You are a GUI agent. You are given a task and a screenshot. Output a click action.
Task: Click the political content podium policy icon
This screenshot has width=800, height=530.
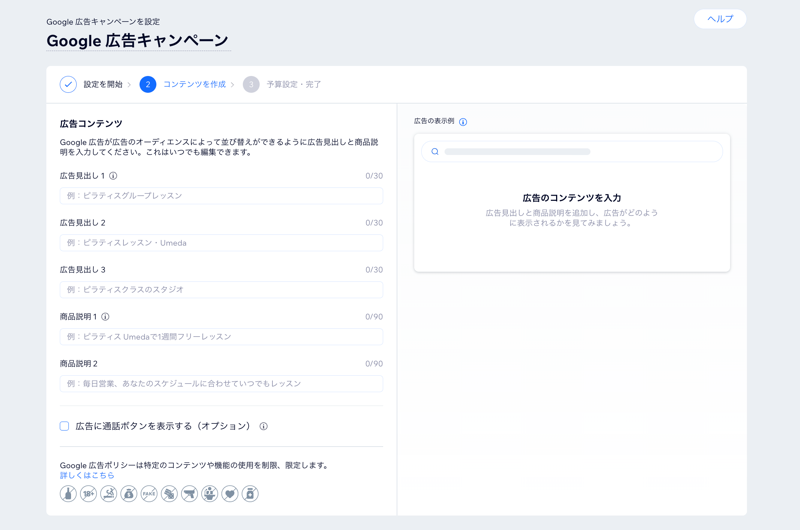coord(210,494)
